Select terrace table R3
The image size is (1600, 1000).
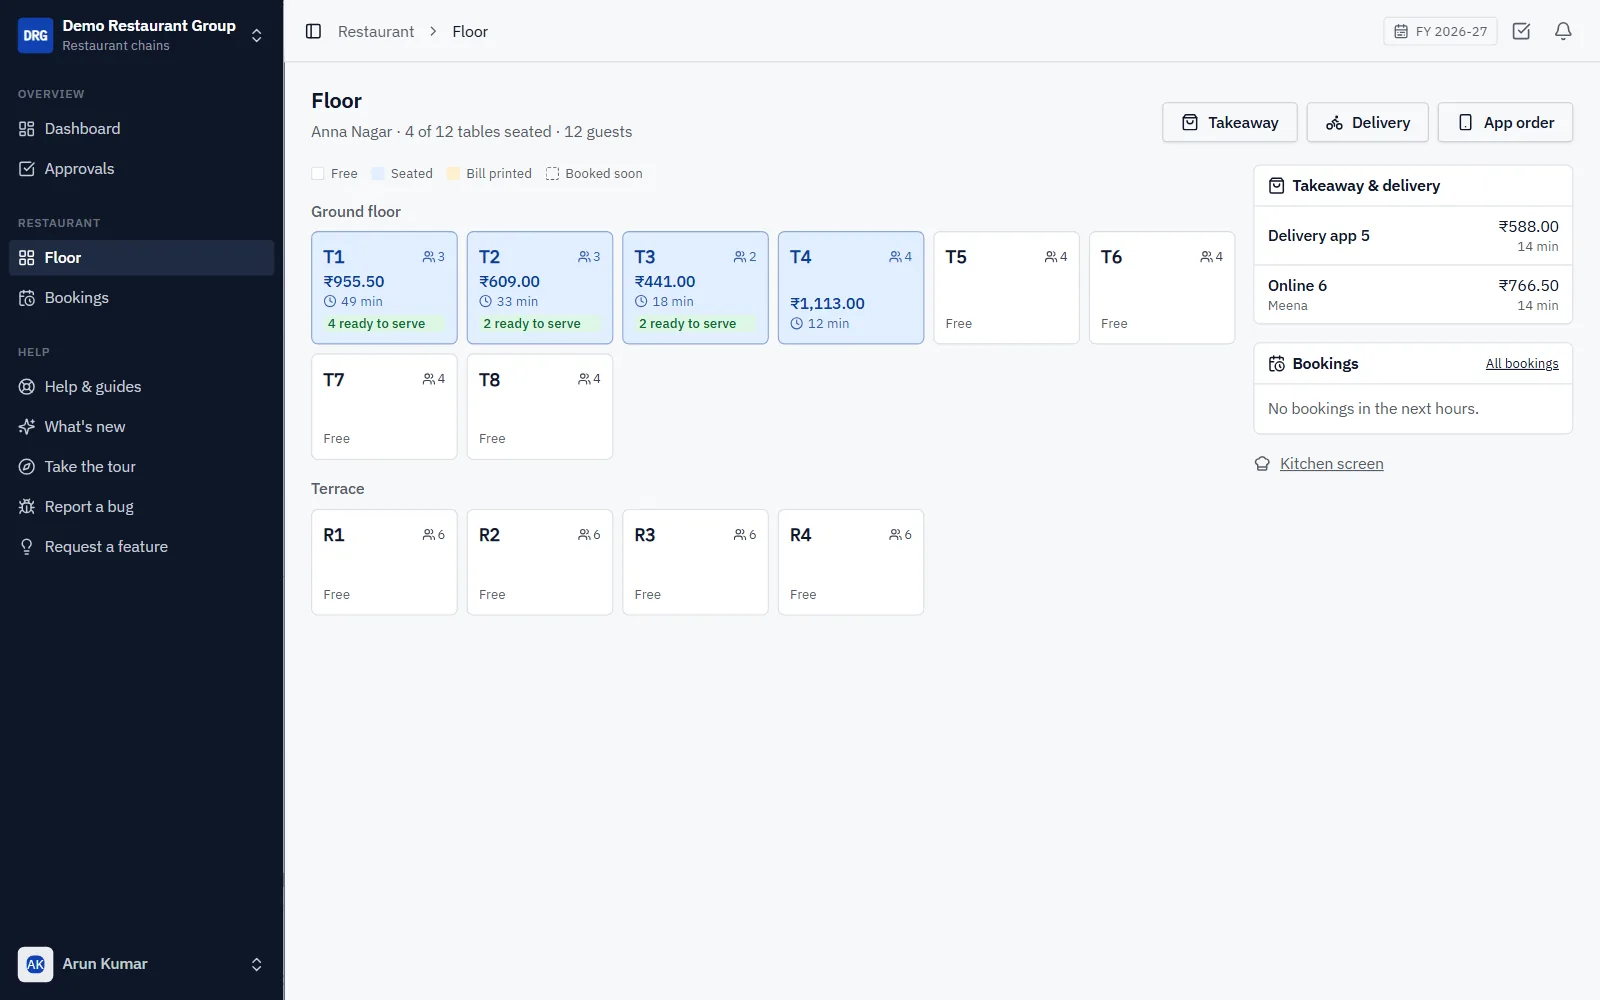(x=695, y=562)
